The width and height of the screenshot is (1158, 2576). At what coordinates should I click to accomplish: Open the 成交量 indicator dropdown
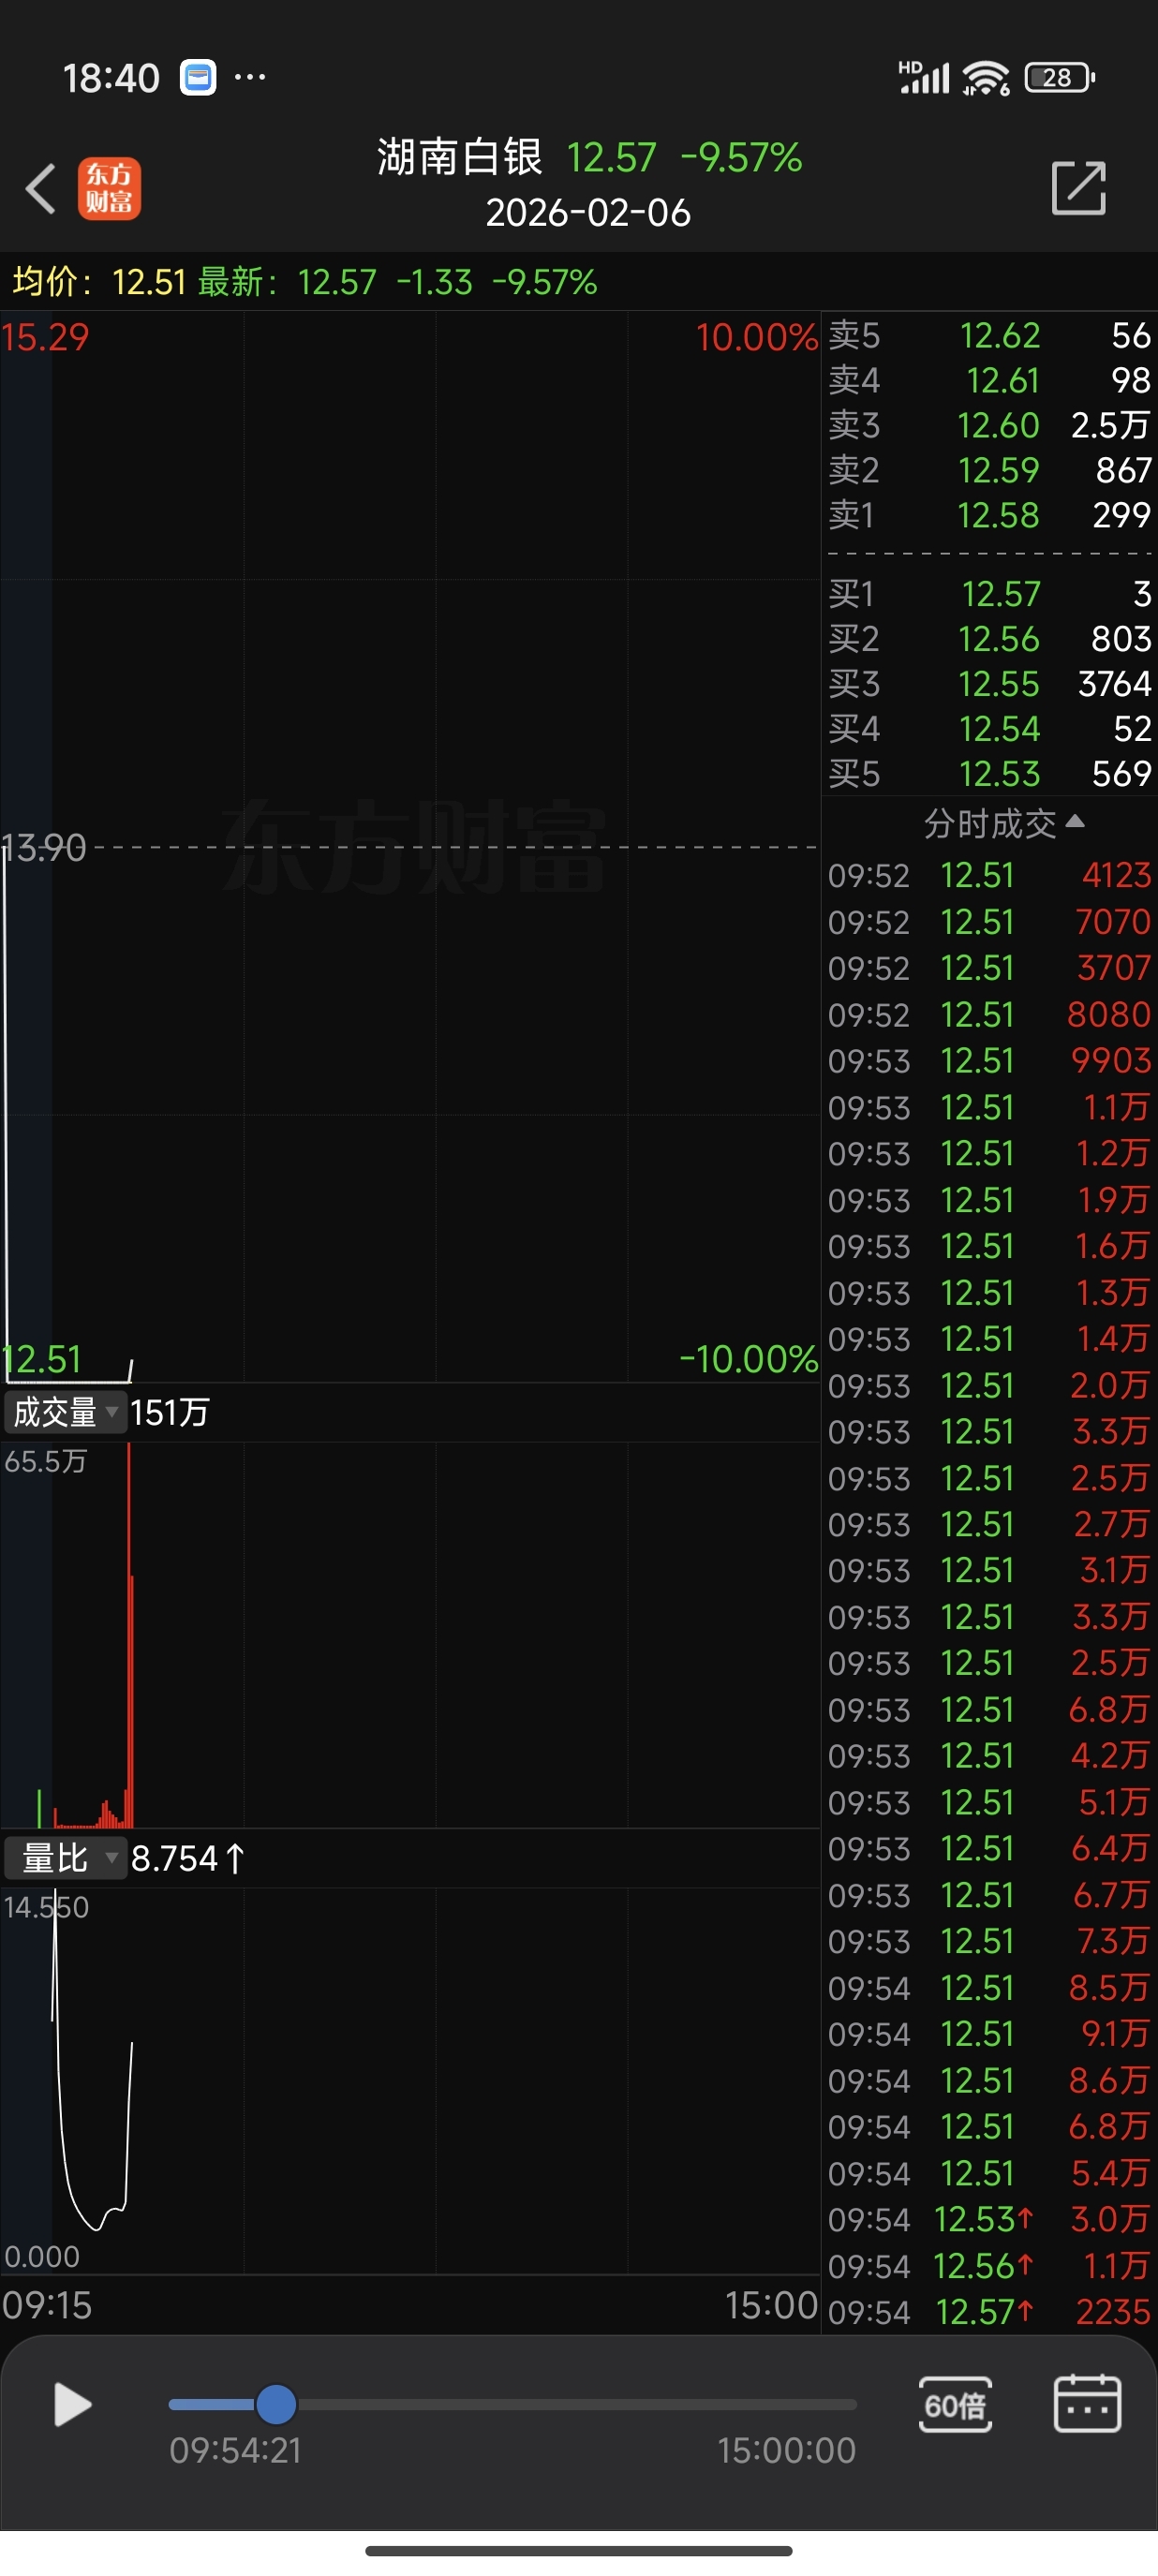pyautogui.click(x=65, y=1412)
